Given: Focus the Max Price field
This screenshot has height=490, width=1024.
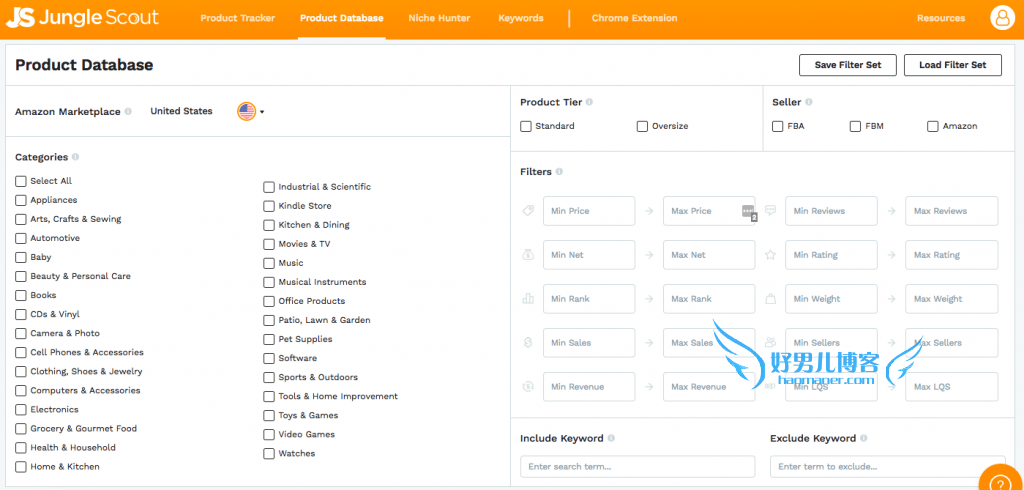Looking at the screenshot, I should point(709,211).
